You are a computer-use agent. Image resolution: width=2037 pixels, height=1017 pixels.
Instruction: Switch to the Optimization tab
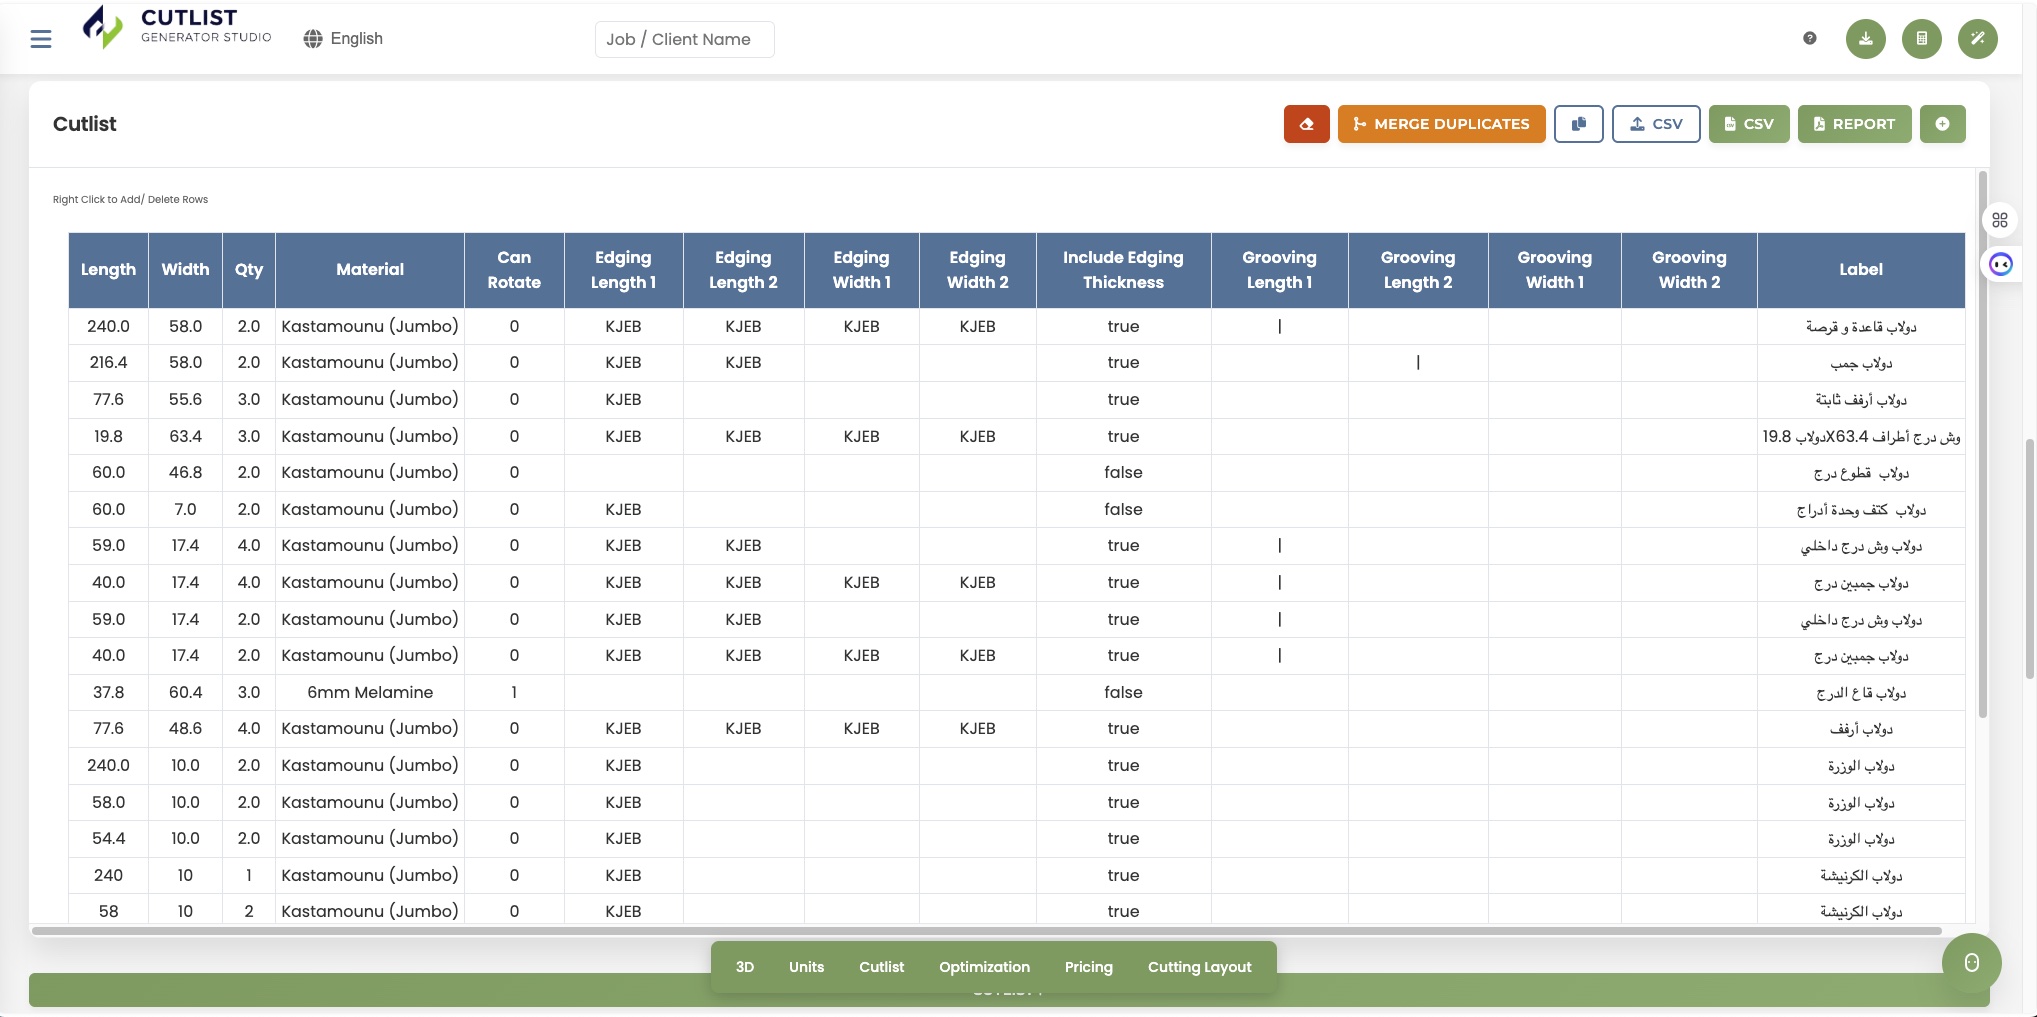tap(984, 966)
